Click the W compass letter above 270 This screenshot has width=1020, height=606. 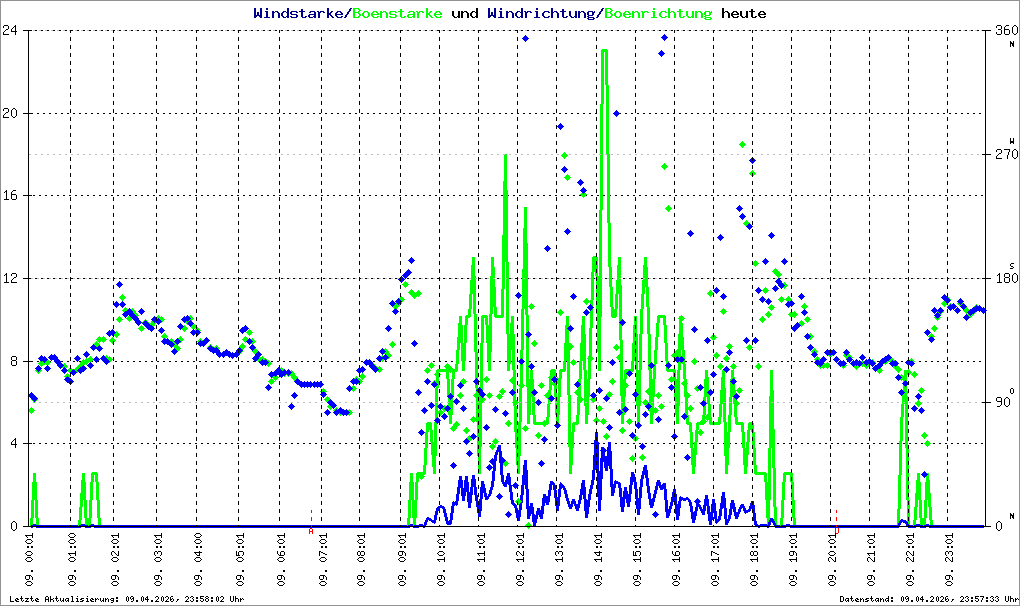1012,140
